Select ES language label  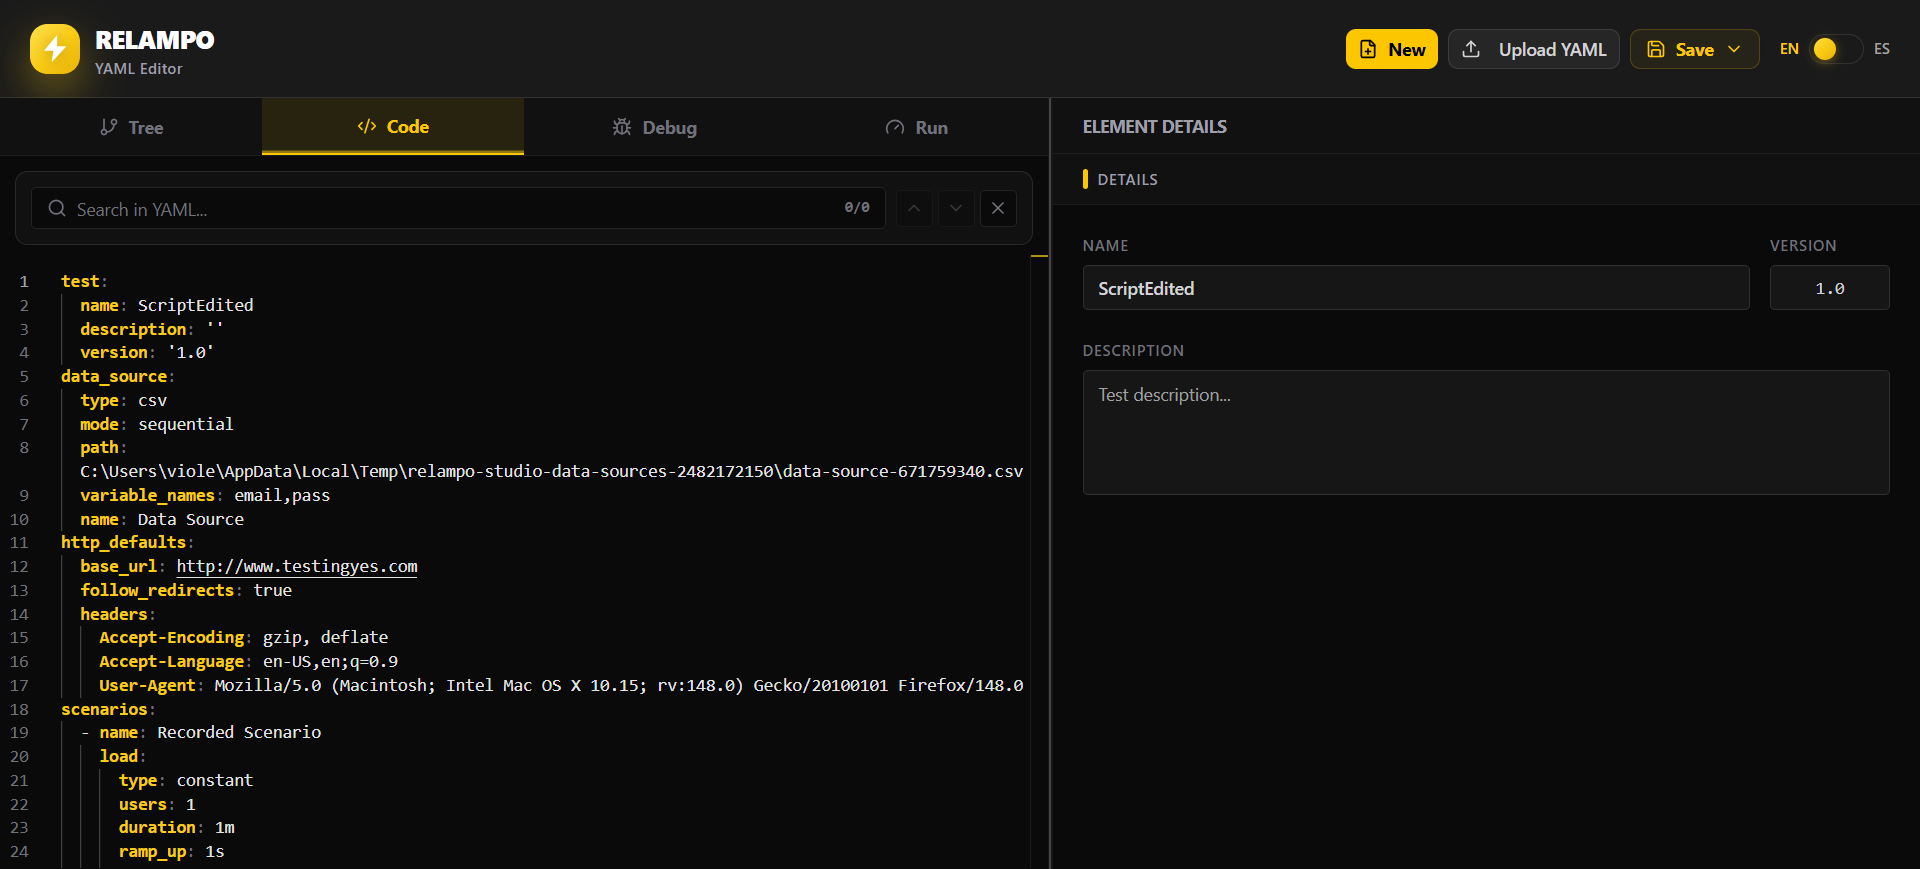(1882, 49)
